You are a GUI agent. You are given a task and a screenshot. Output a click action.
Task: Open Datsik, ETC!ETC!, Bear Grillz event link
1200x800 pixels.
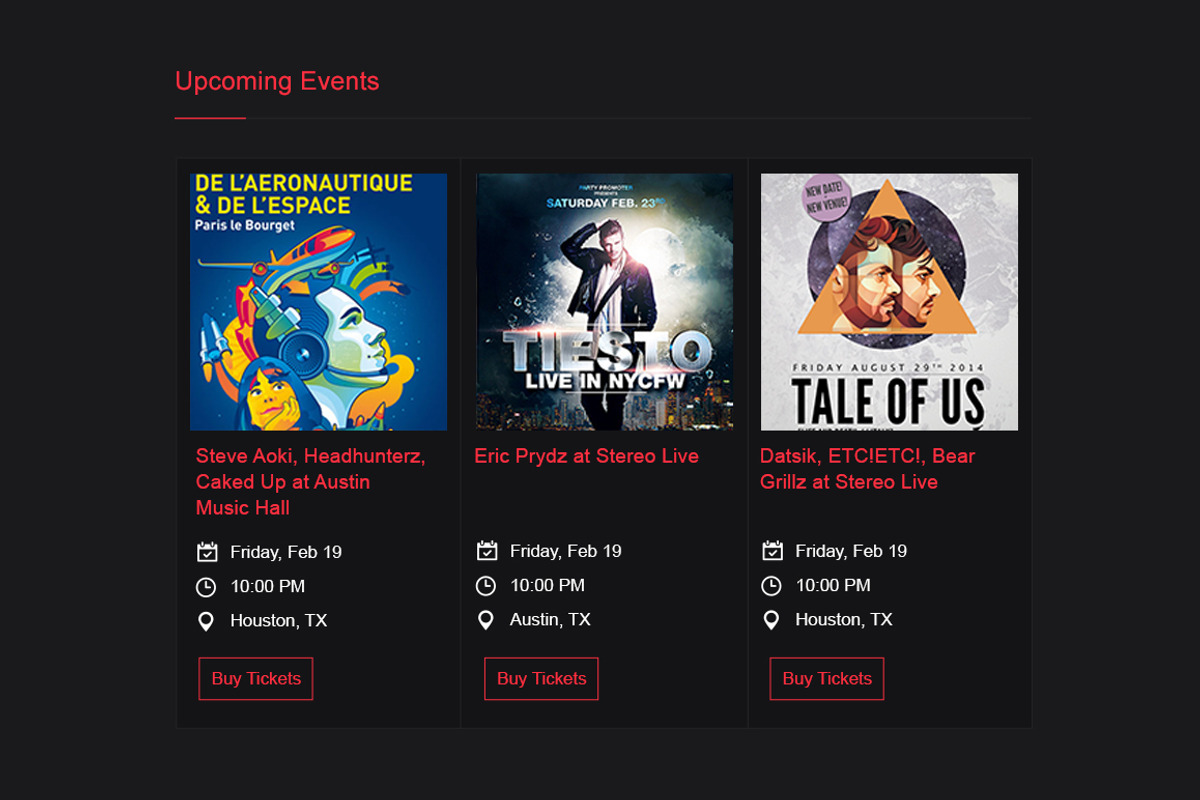(x=867, y=469)
